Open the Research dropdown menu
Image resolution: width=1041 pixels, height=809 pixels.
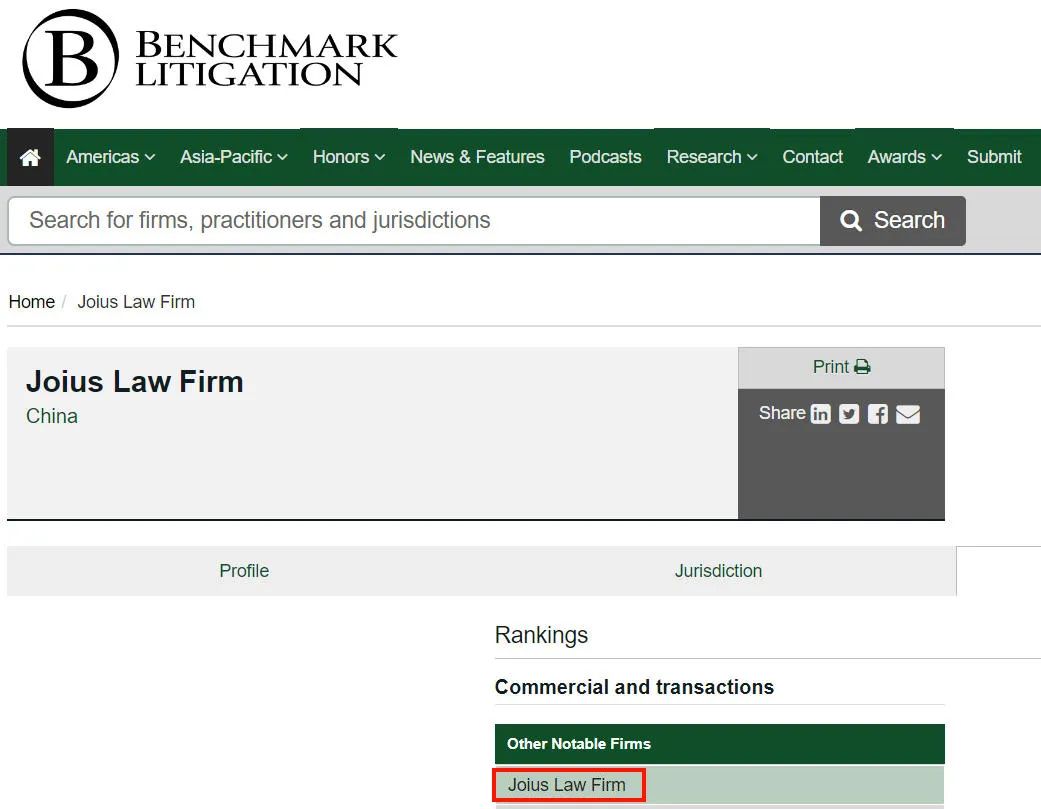click(712, 157)
